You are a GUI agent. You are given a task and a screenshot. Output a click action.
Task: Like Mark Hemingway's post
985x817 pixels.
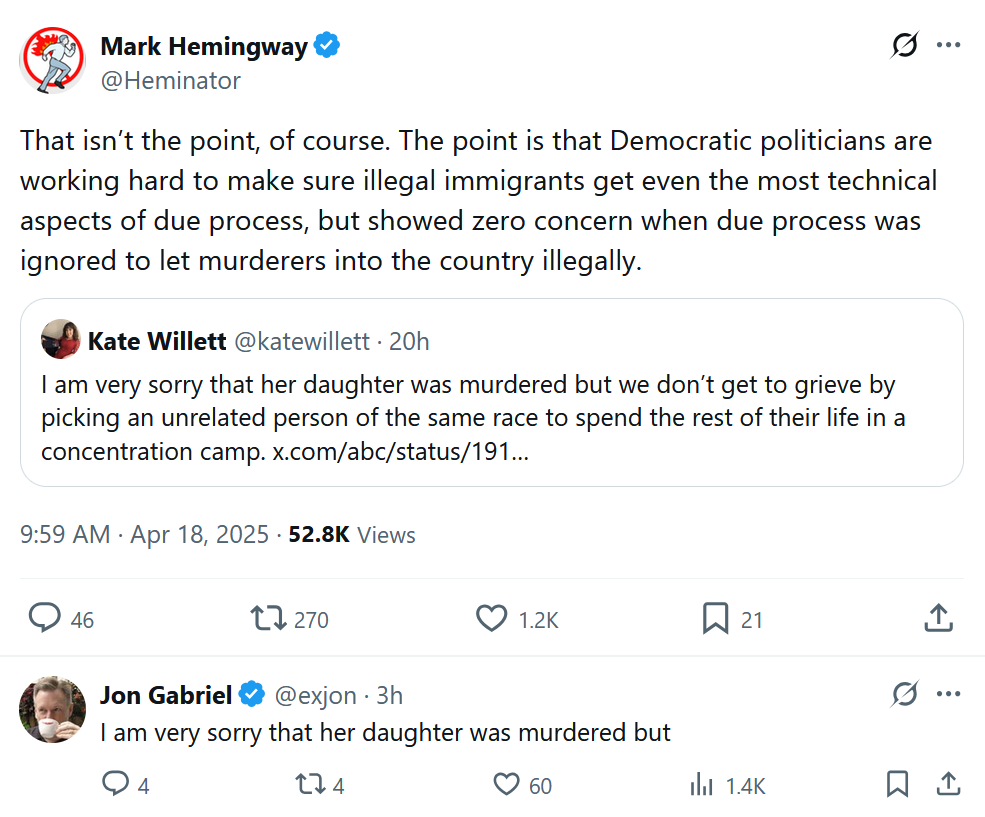click(491, 619)
